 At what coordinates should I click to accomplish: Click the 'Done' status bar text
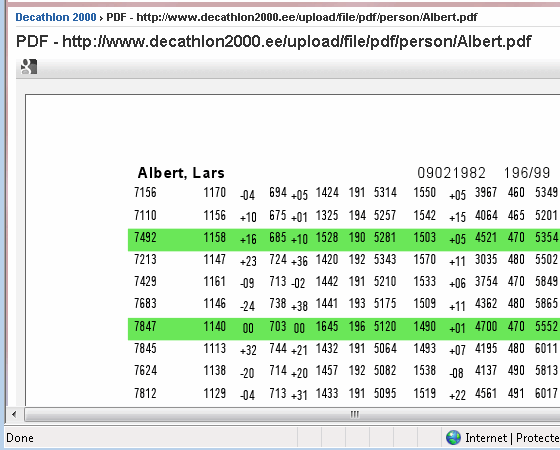[x=20, y=438]
